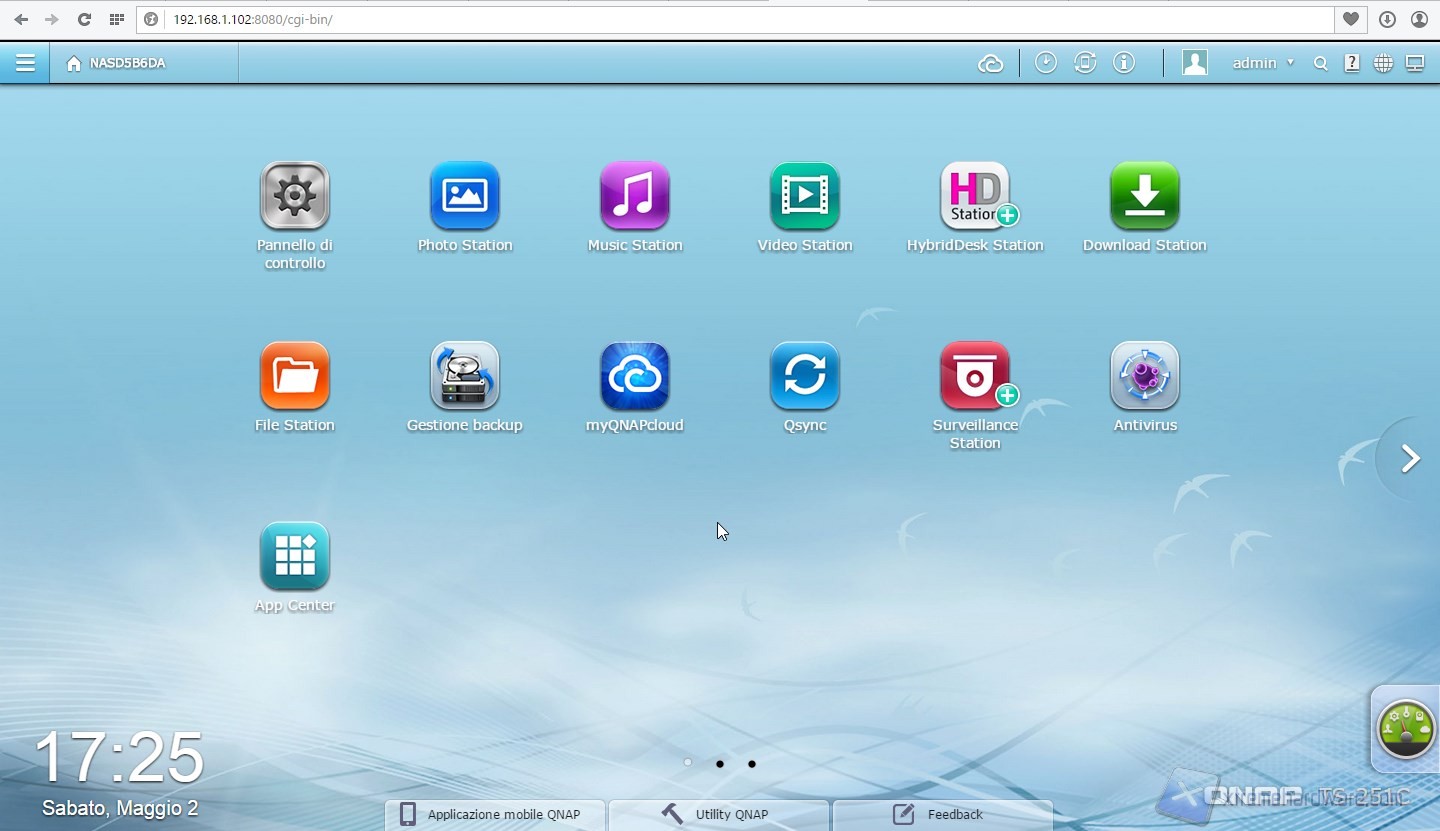The height and width of the screenshot is (831, 1440).
Task: Click the browser address bar
Action: coord(740,19)
